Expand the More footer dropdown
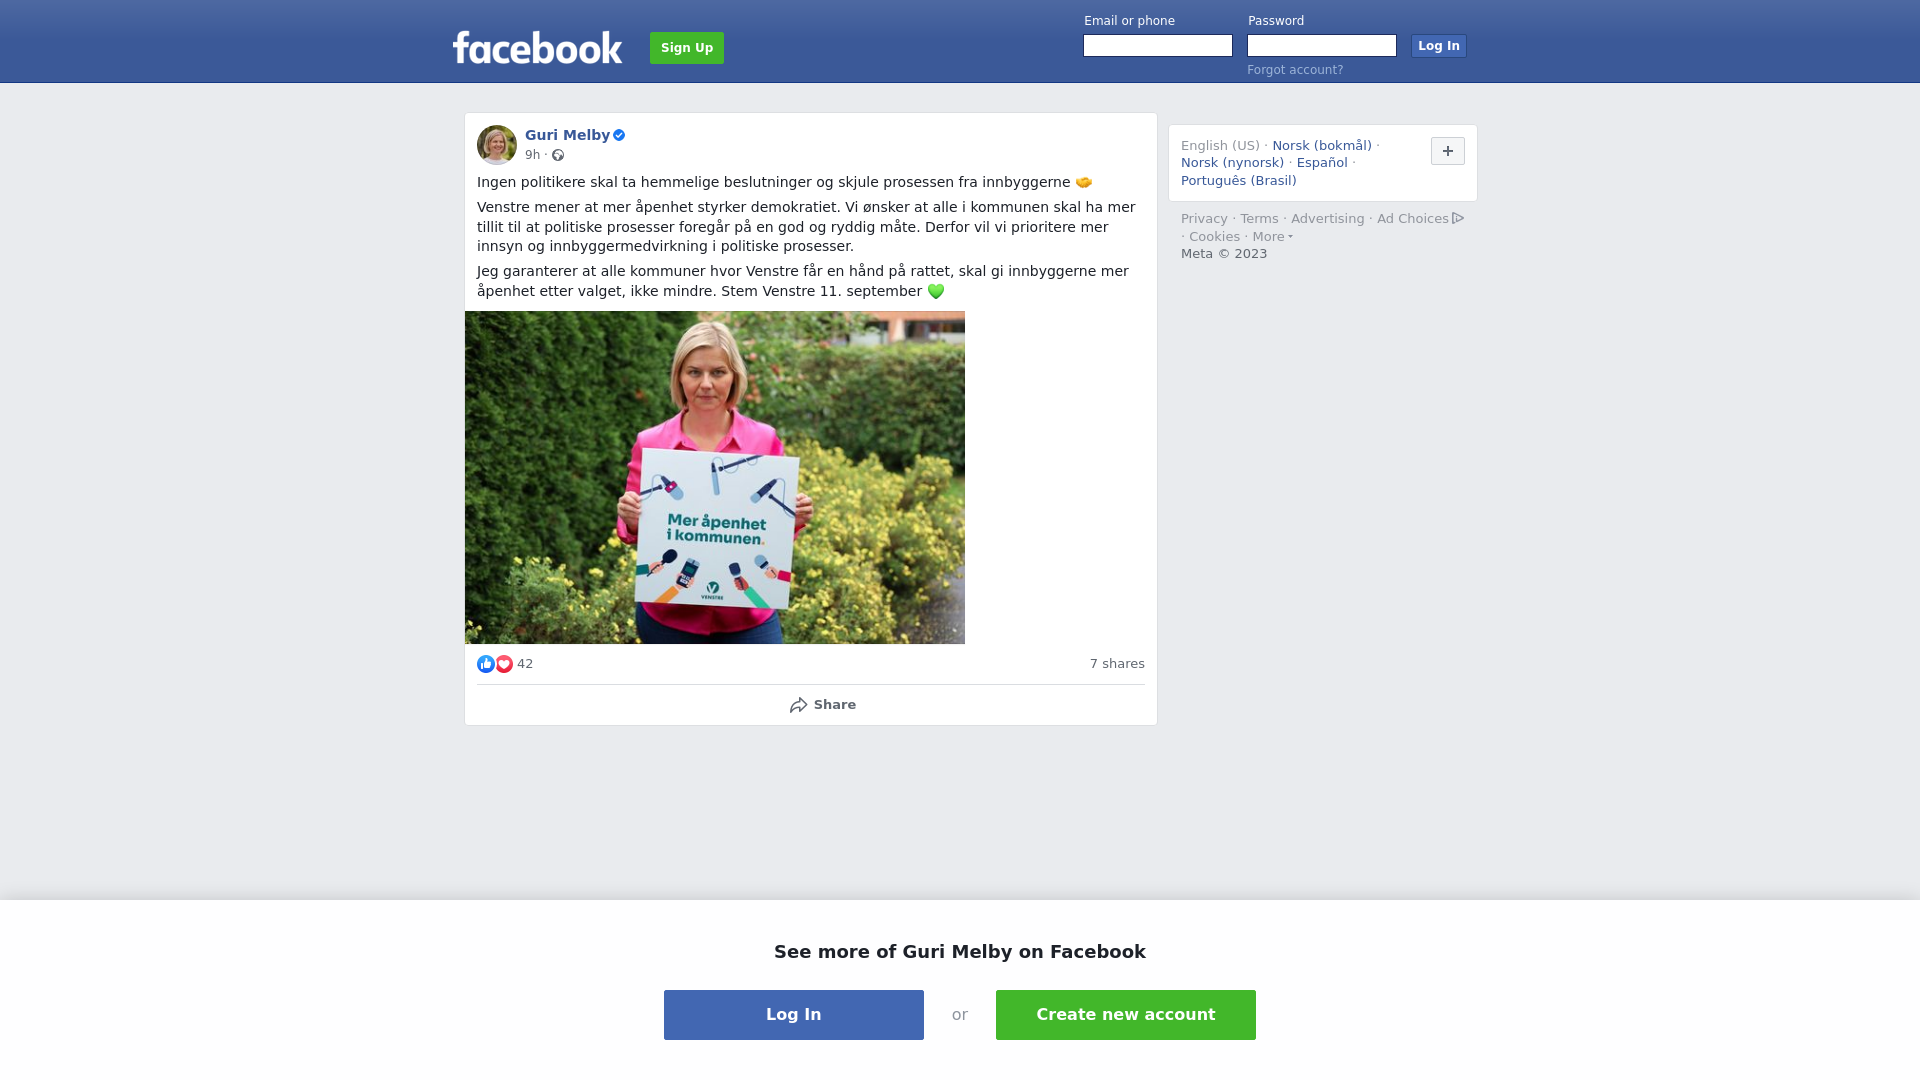 [x=1272, y=237]
